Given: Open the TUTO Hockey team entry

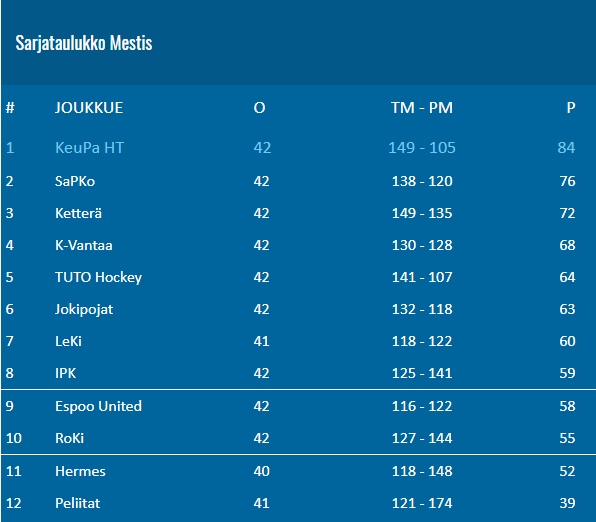Looking at the screenshot, I should (98, 277).
